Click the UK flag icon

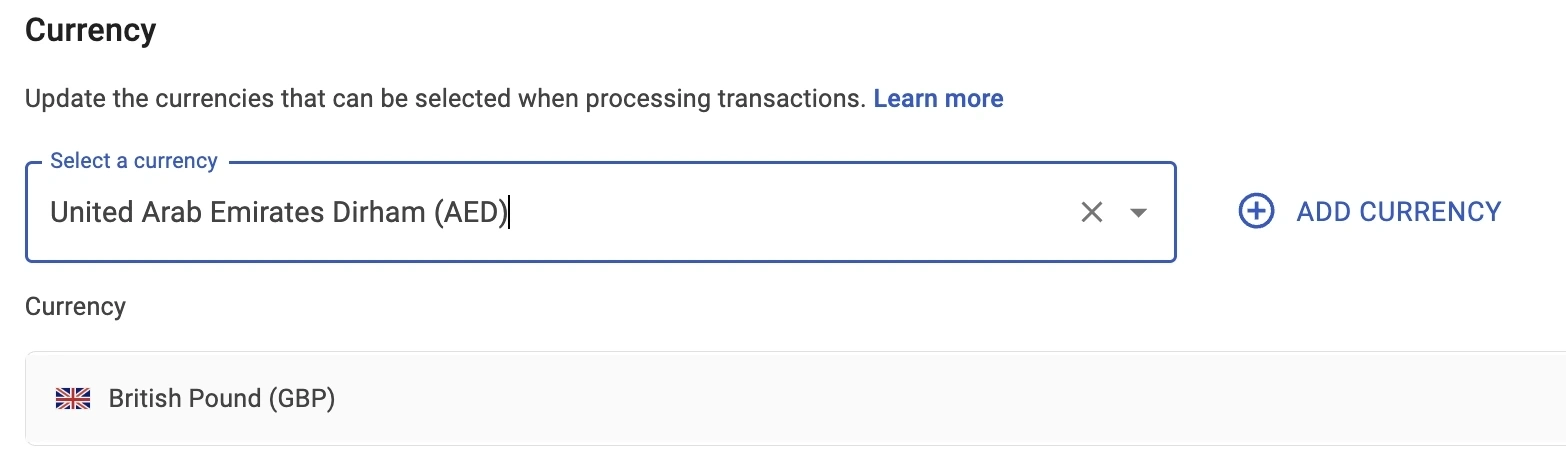point(72,399)
